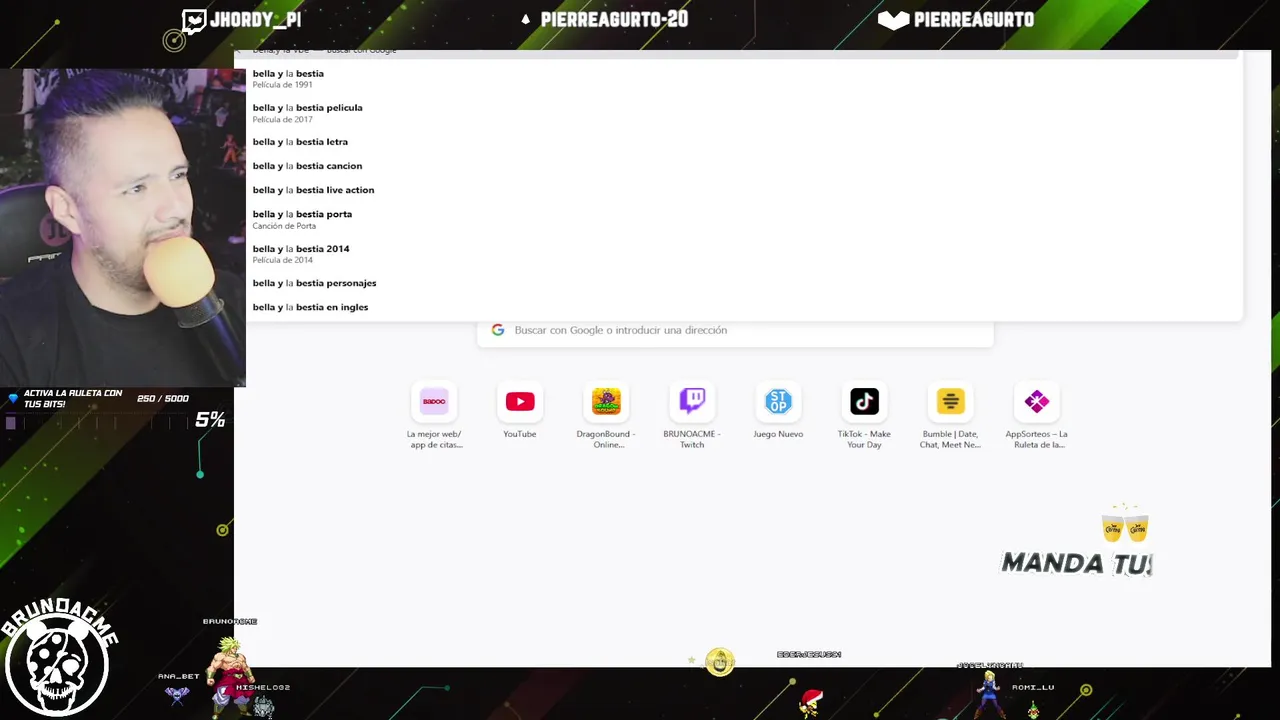Click the 'Juego Nuevo' label

pos(778,434)
